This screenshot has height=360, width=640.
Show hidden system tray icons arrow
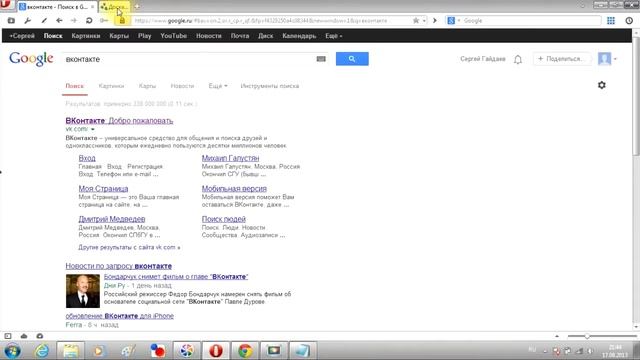(545, 351)
